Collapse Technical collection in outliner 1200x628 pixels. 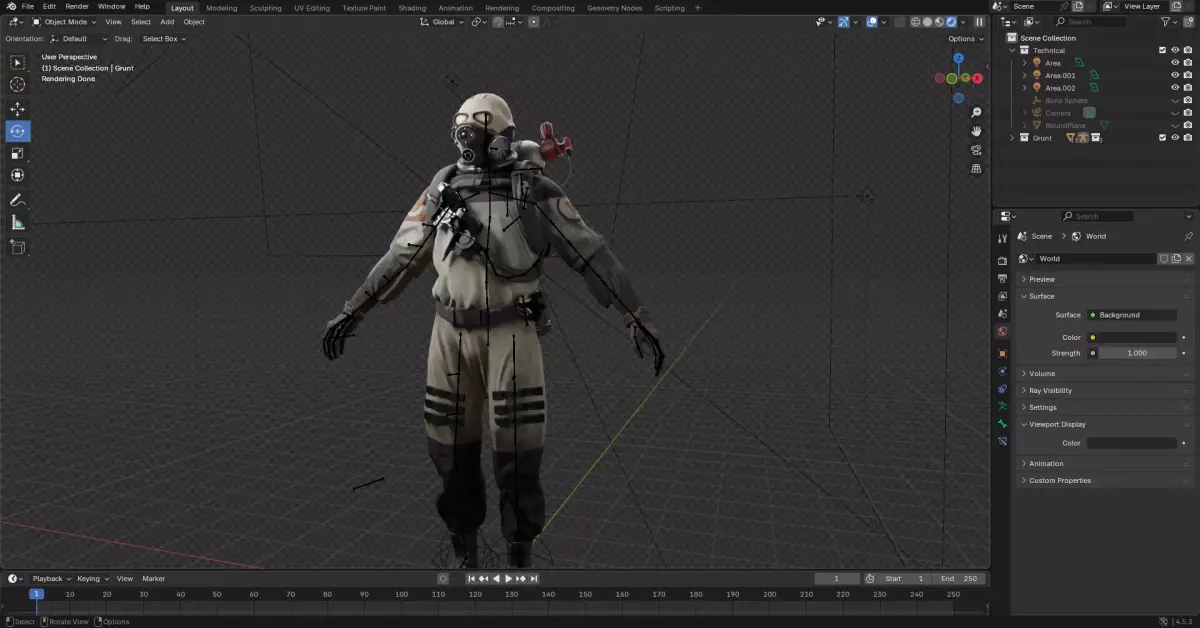tap(1012, 50)
